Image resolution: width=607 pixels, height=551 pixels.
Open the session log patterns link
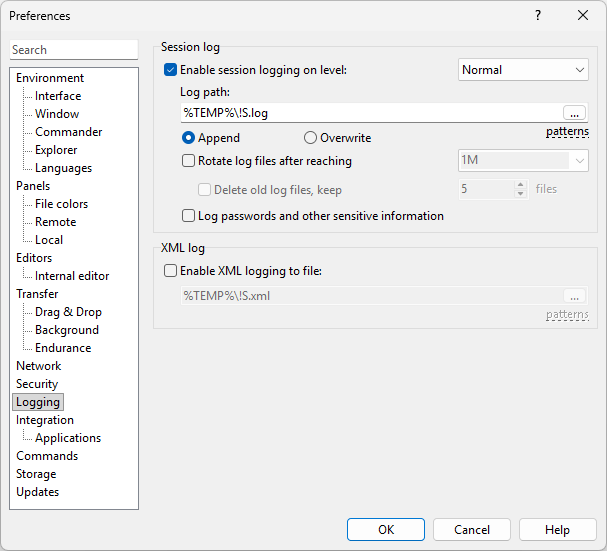tap(567, 132)
